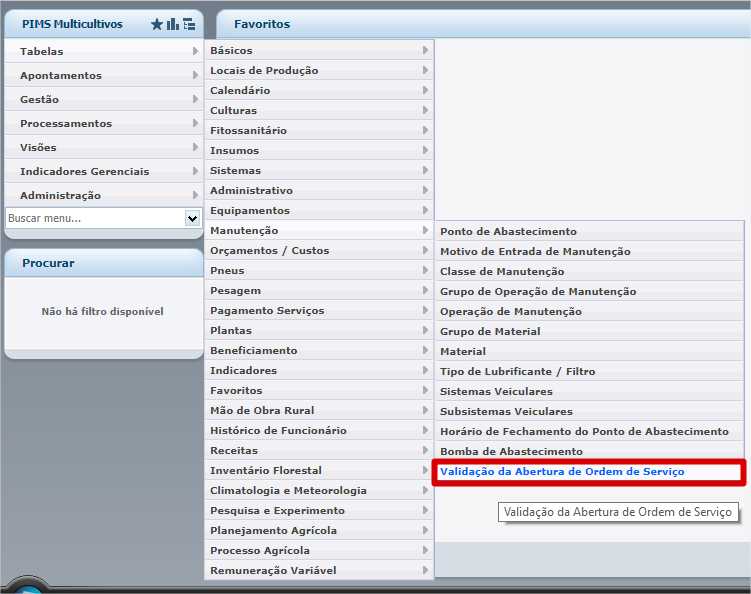
Task: Open Mão de Obra Rural submenu
Action: (x=319, y=411)
